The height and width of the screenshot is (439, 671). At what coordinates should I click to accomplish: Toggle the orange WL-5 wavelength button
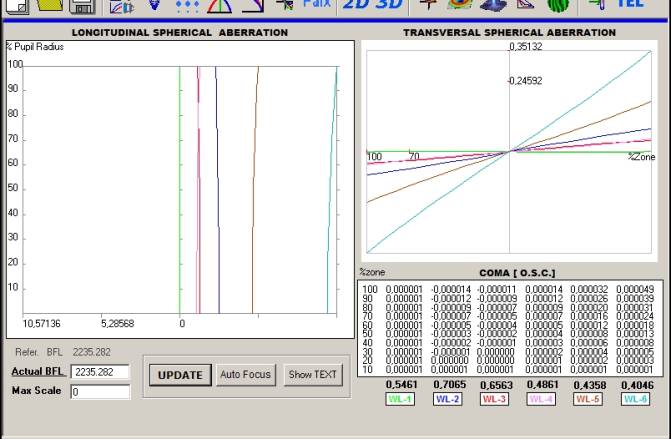point(588,399)
